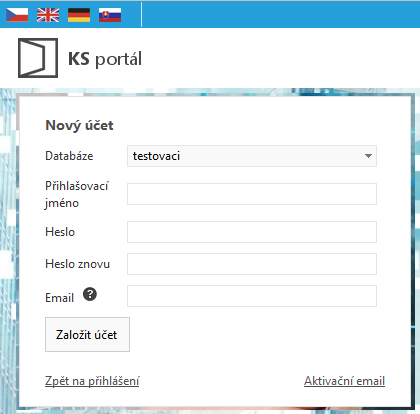This screenshot has width=420, height=414.
Task: Show Email help question mark tooltip
Action: pos(90,294)
